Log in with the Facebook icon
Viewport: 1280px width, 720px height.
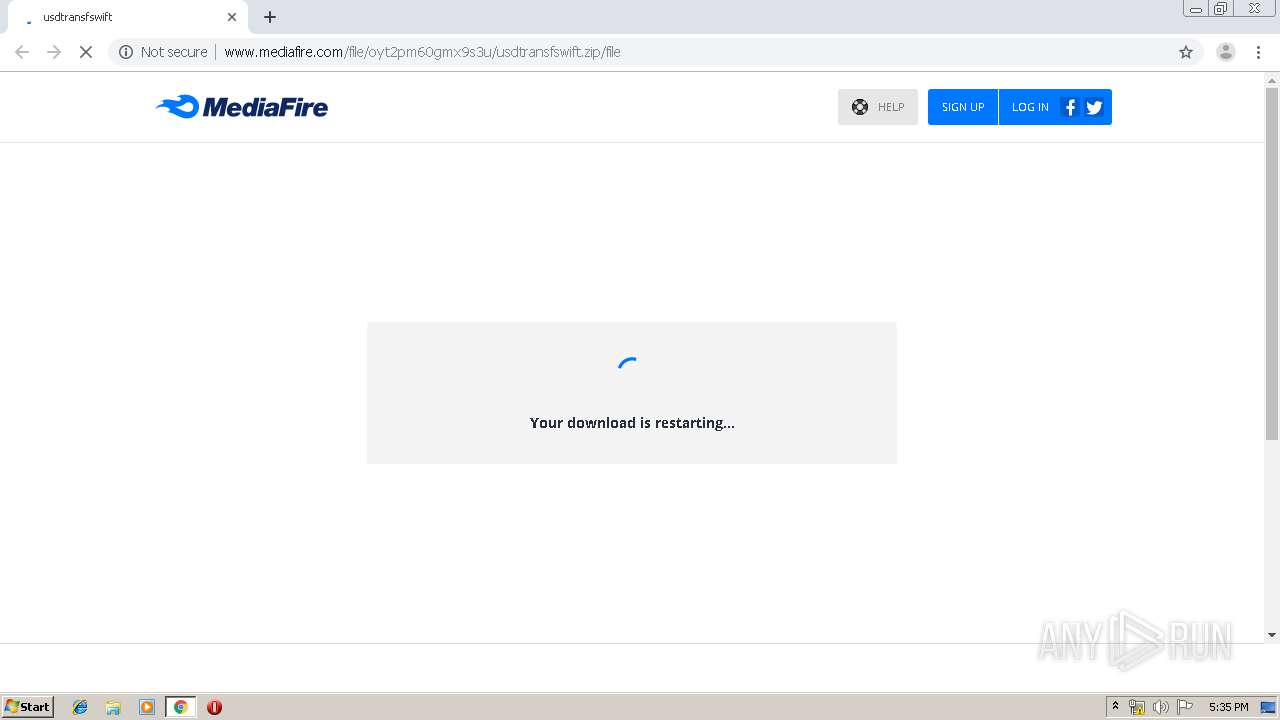pyautogui.click(x=1070, y=107)
